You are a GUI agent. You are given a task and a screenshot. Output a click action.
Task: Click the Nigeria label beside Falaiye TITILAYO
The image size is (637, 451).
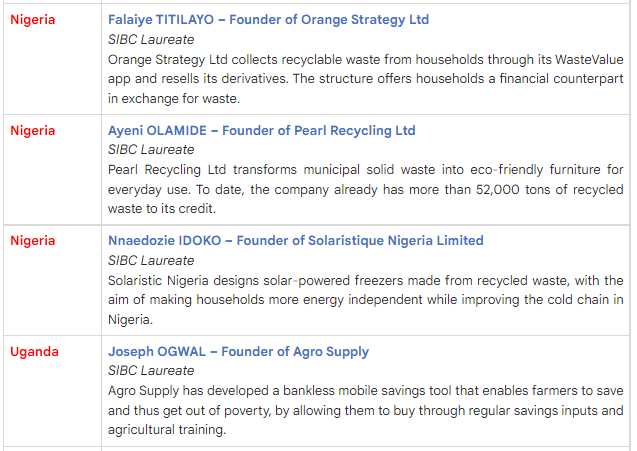point(33,20)
